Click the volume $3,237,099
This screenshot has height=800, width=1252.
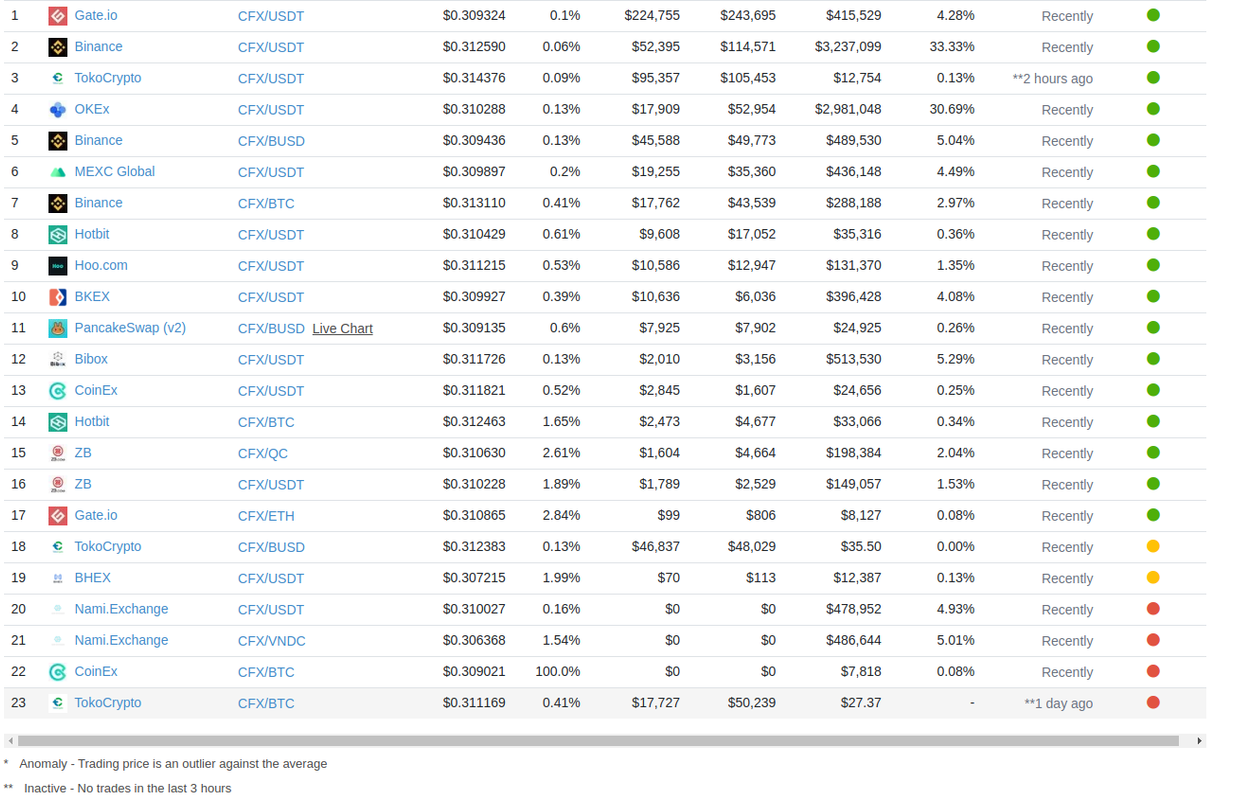pyautogui.click(x=848, y=47)
